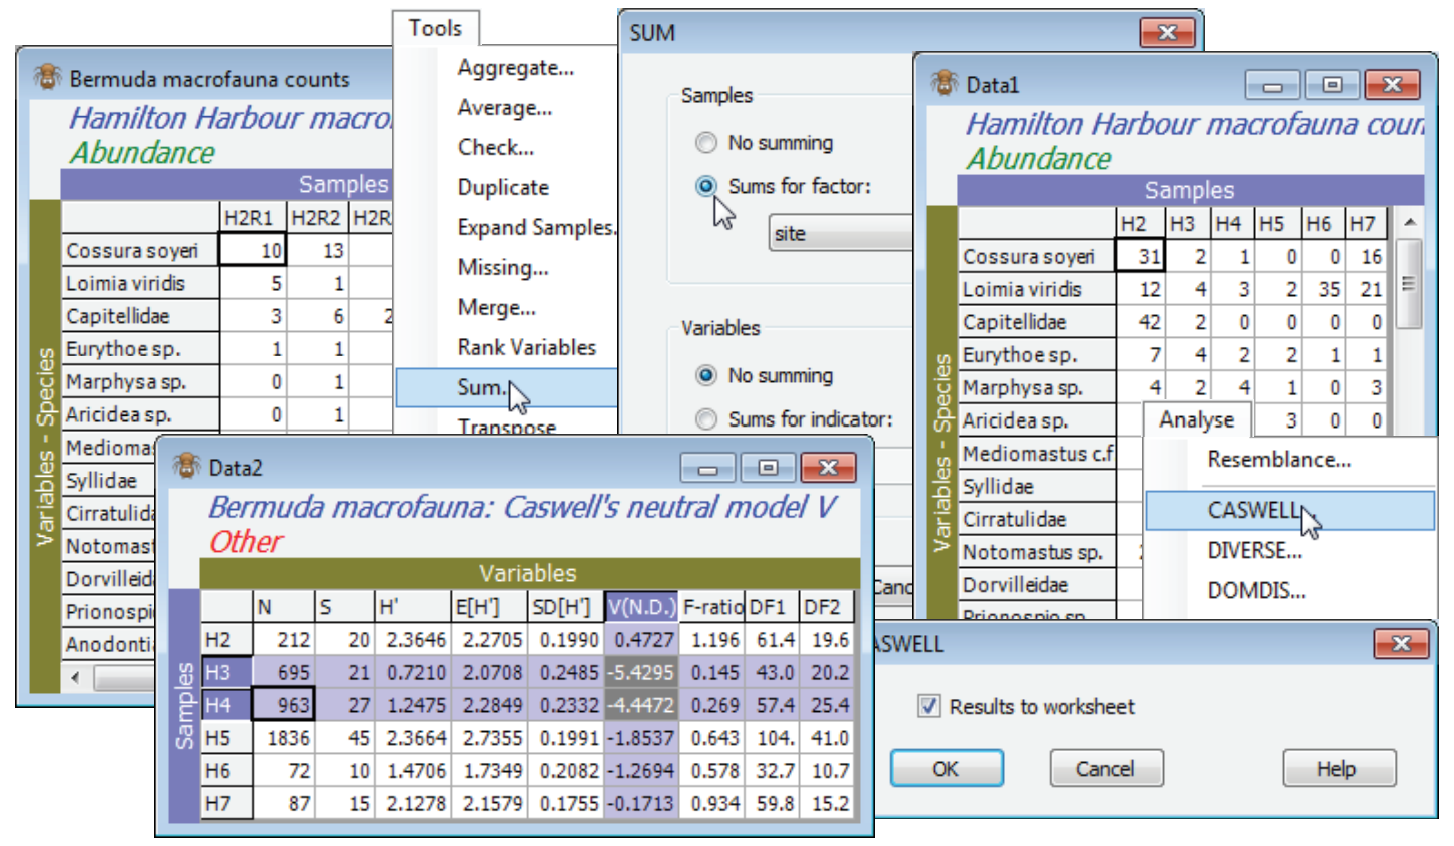Click cell -5.4295 in Data2

(x=641, y=672)
